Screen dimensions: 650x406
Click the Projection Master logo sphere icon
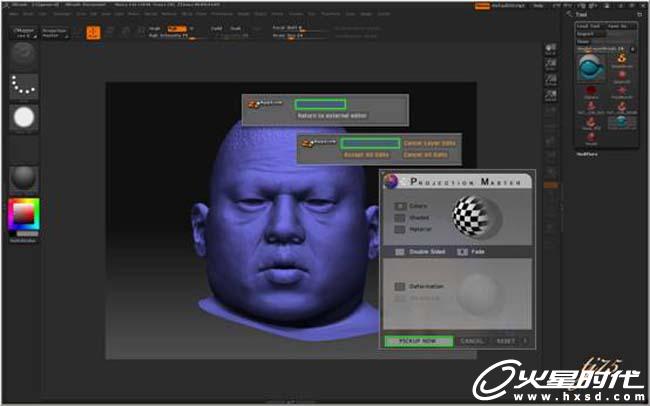tap(390, 181)
